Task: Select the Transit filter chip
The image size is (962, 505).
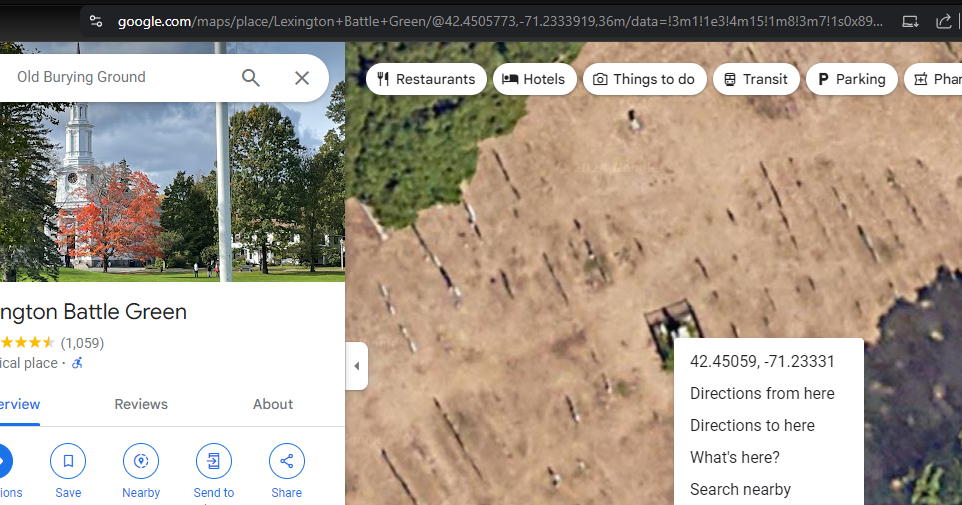Action: pos(756,79)
